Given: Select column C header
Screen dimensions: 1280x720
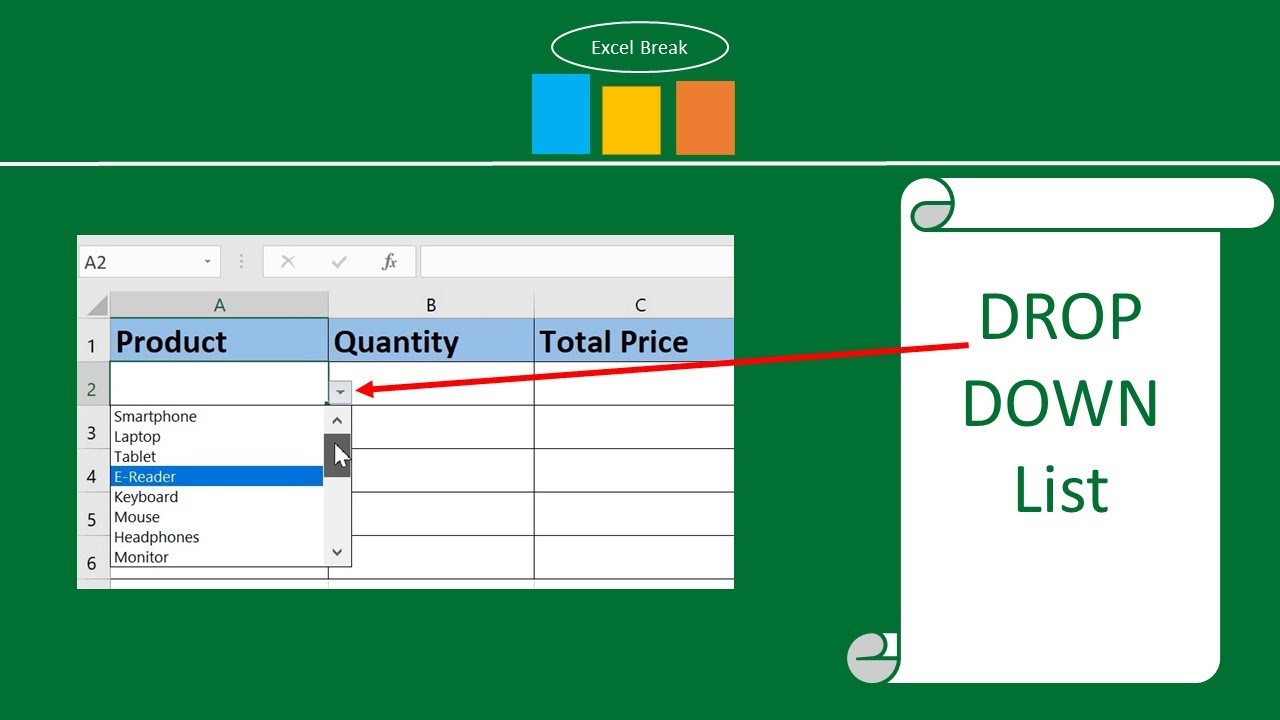Looking at the screenshot, I should coord(634,305).
